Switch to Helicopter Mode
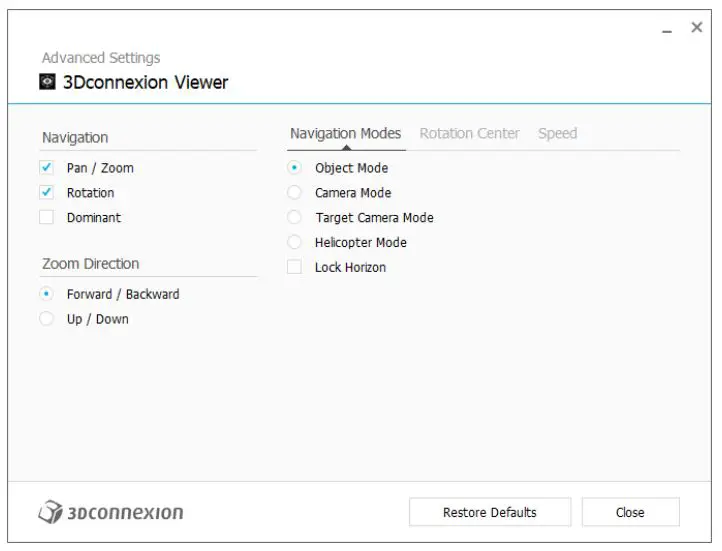 (294, 242)
